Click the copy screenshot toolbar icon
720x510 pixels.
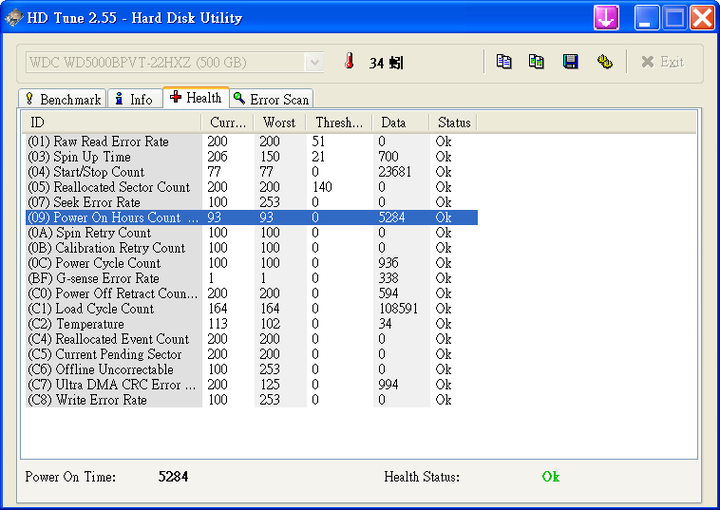click(x=536, y=62)
